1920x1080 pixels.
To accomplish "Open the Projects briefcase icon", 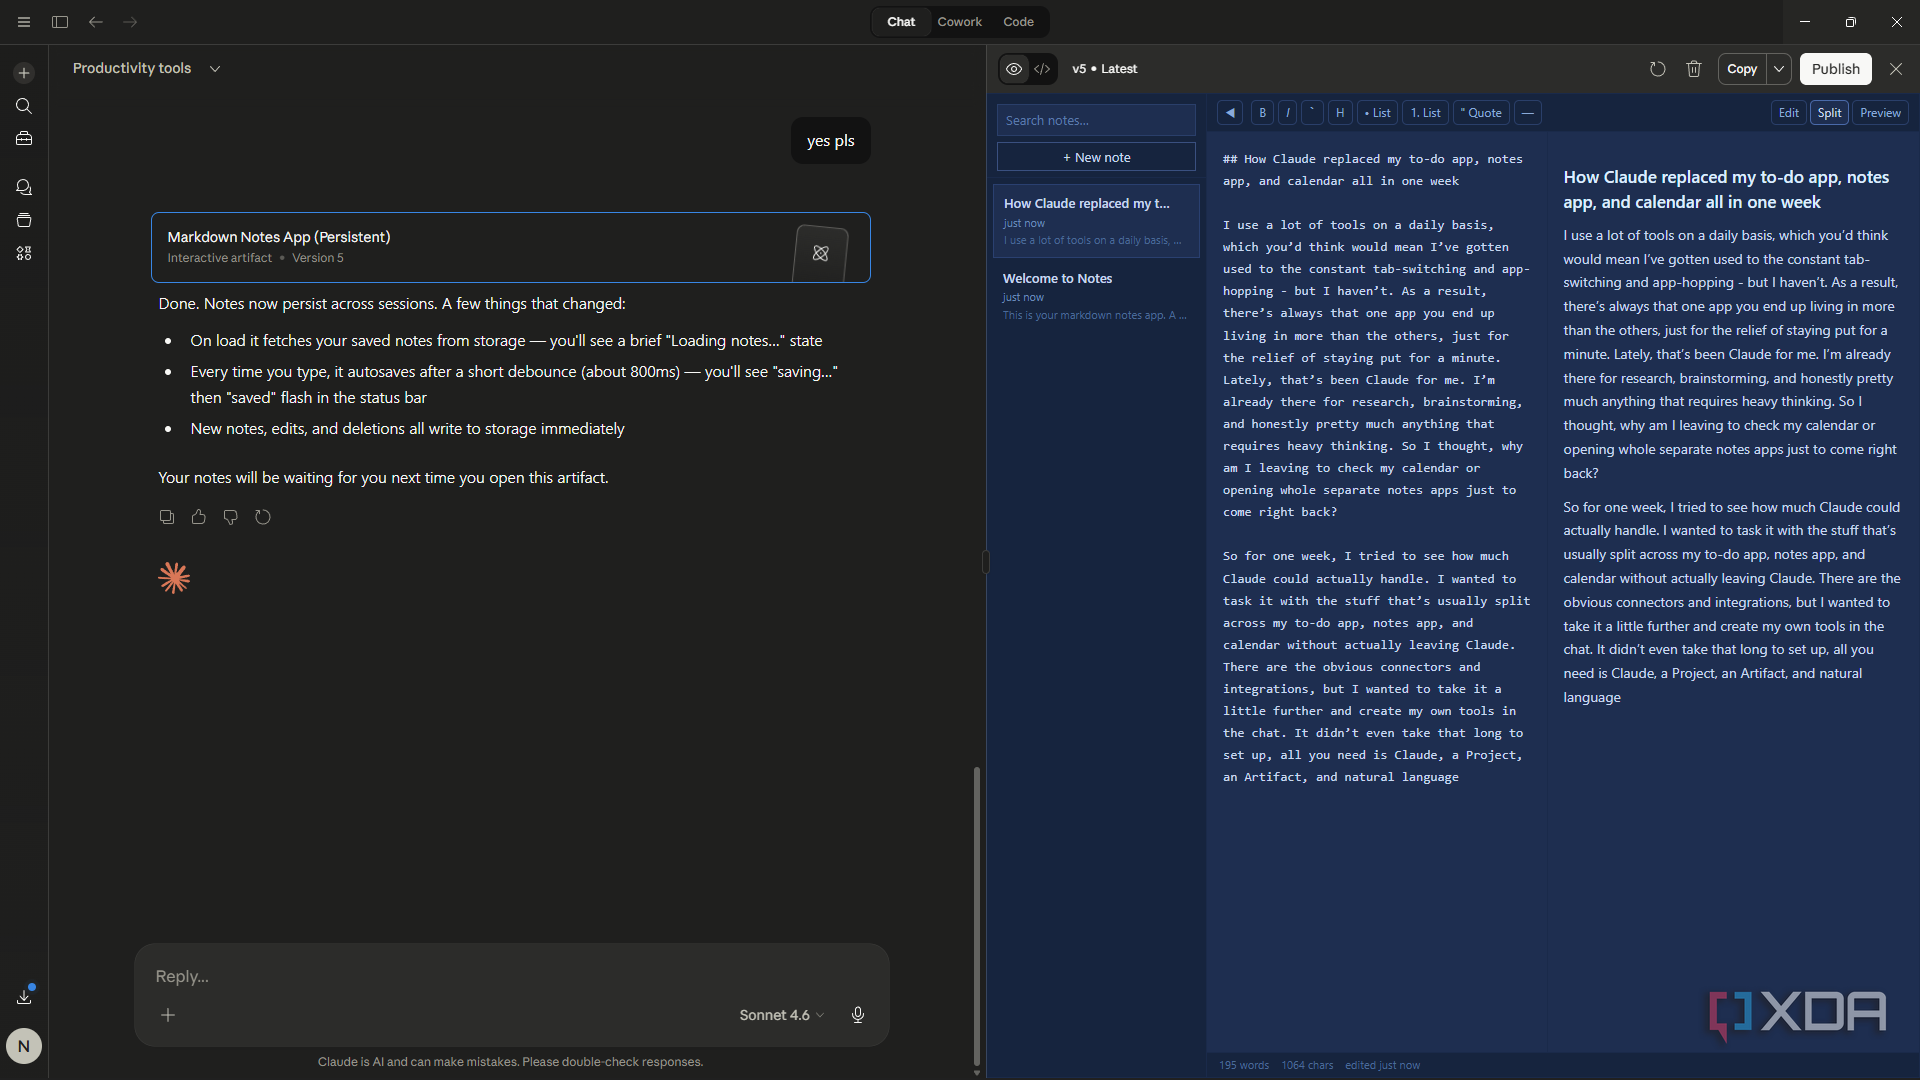I will point(24,139).
